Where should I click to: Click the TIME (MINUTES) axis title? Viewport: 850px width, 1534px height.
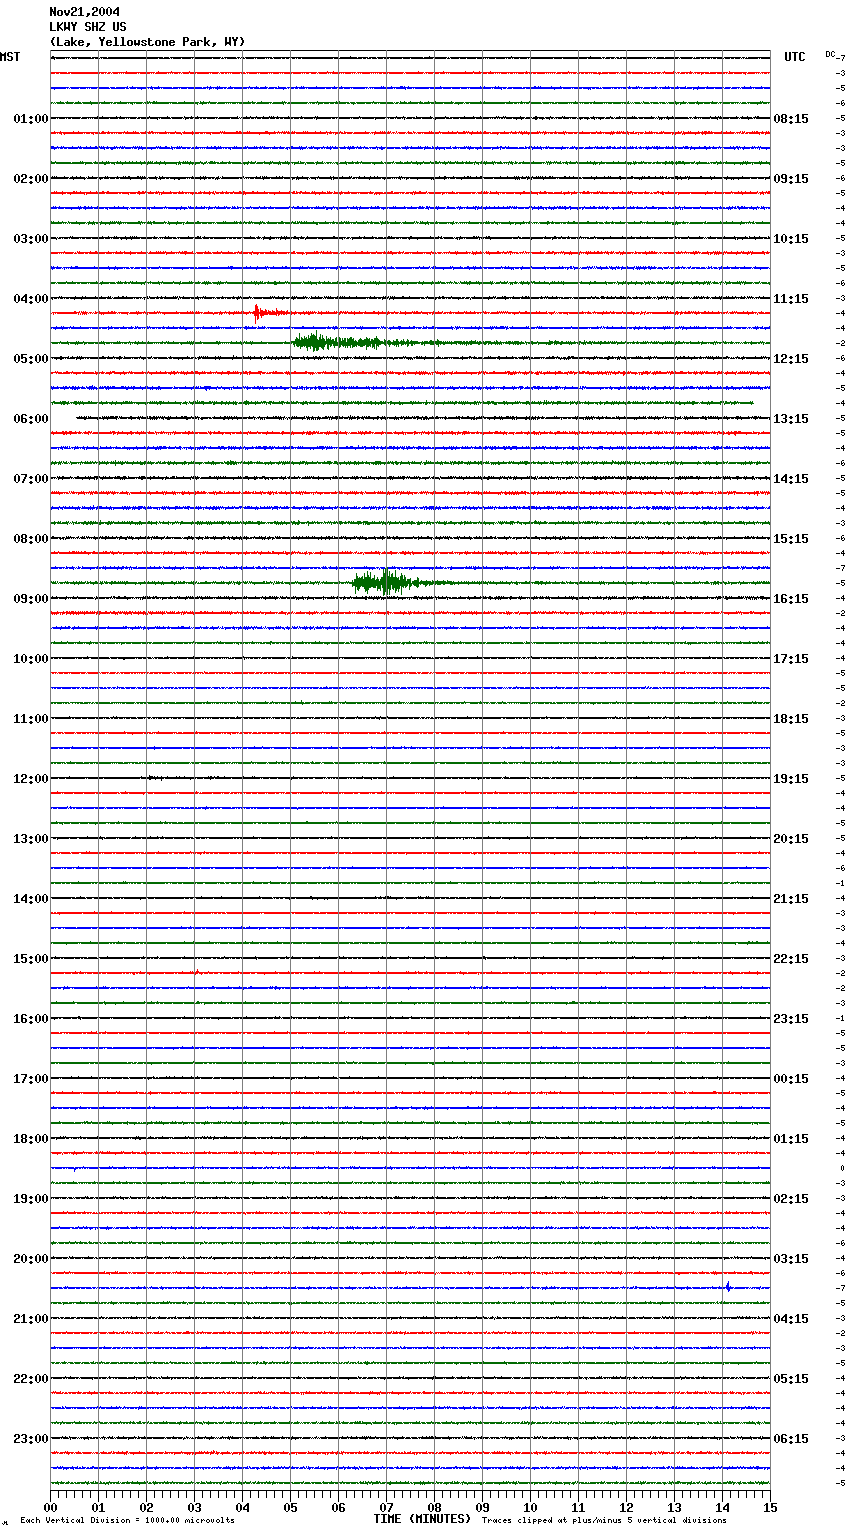point(422,1519)
